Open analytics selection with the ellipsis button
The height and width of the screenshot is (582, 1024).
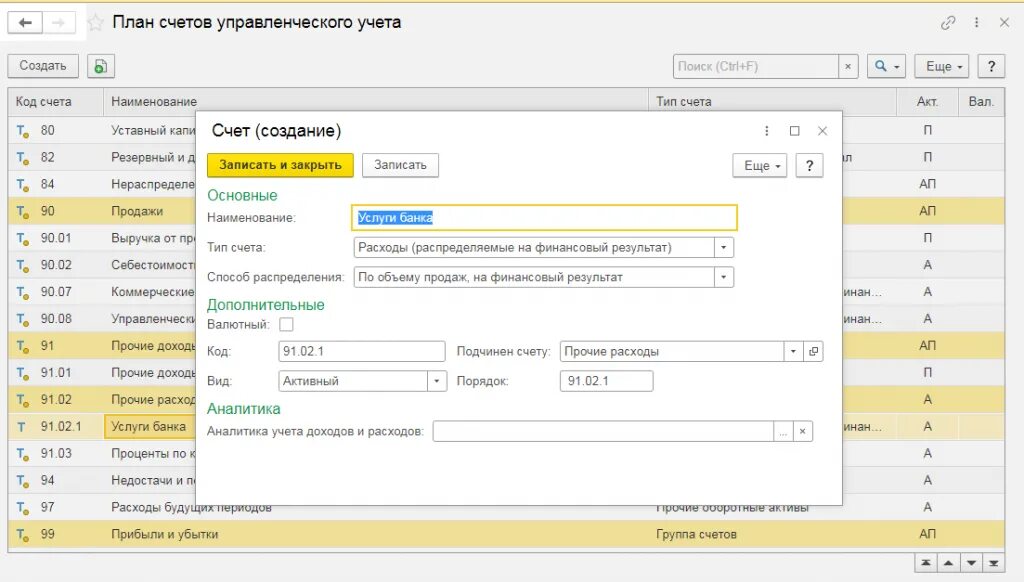click(x=783, y=431)
